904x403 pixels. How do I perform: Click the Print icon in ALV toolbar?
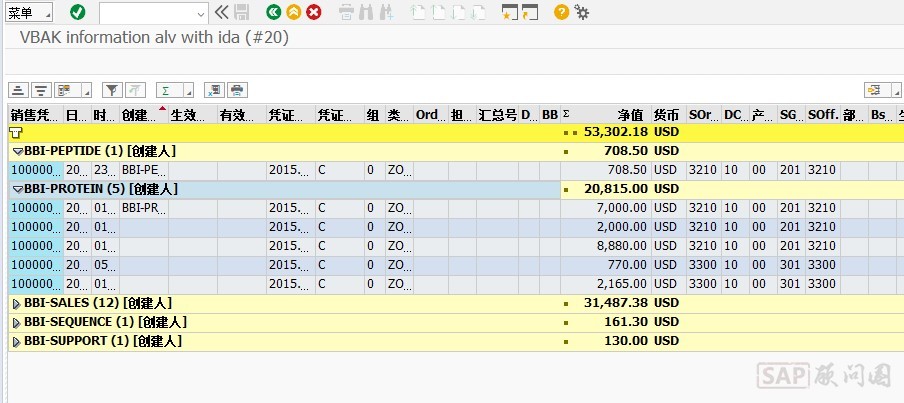pos(237,89)
